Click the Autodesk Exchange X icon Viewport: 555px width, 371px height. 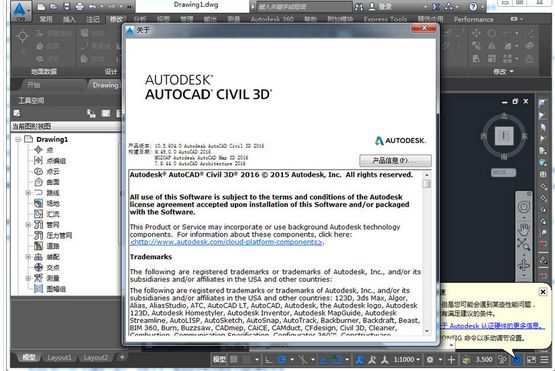(436, 6)
